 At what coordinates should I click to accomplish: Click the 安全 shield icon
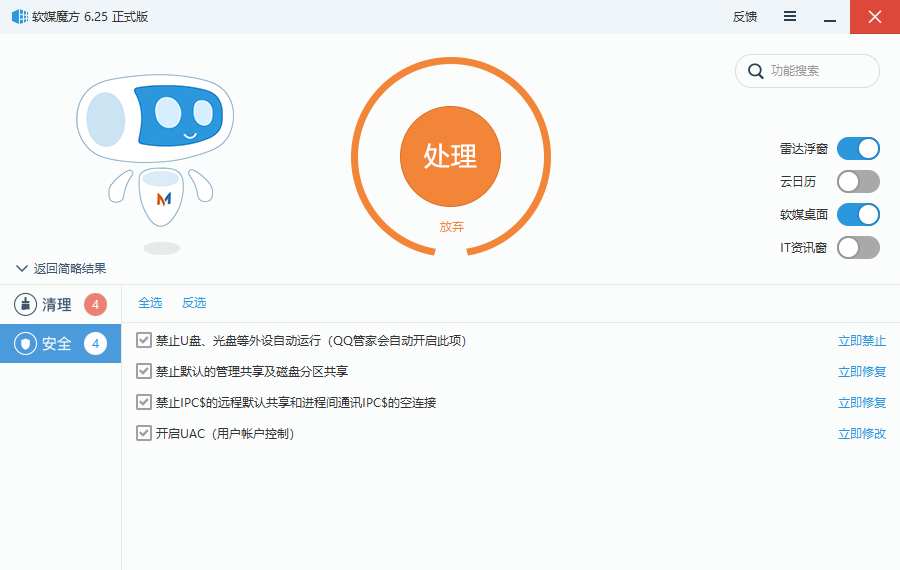25,344
